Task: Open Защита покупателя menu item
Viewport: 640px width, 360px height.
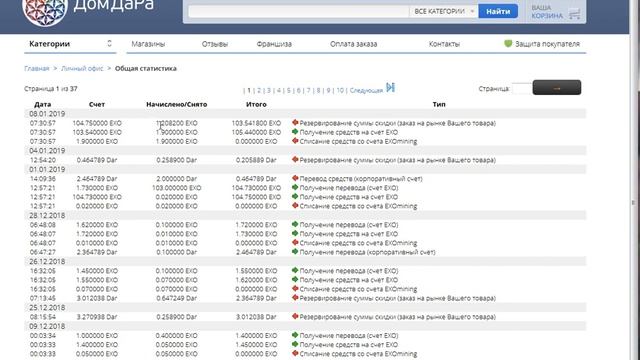Action: (x=547, y=44)
